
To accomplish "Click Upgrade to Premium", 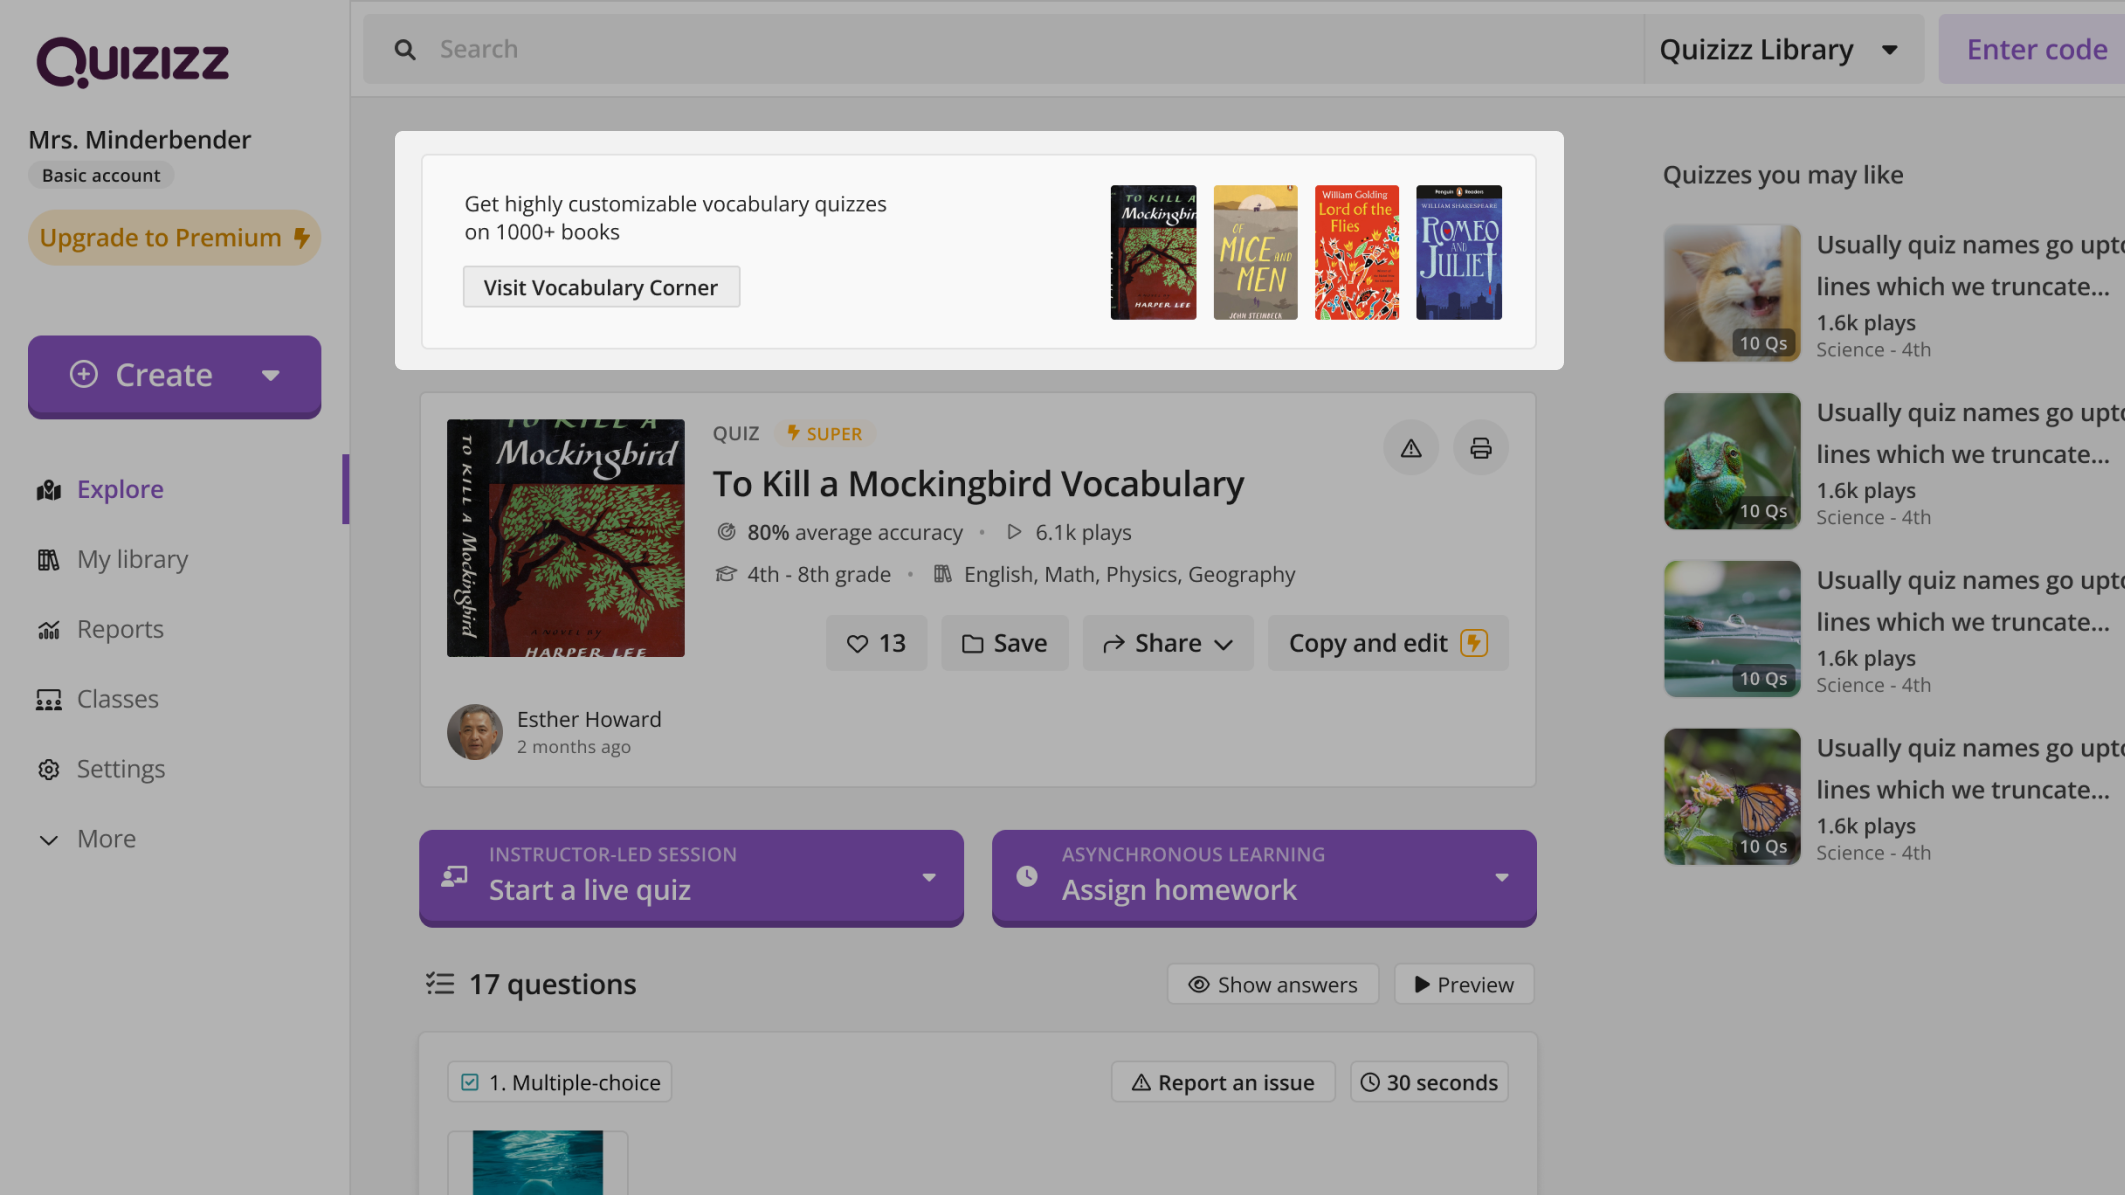I will coord(174,238).
